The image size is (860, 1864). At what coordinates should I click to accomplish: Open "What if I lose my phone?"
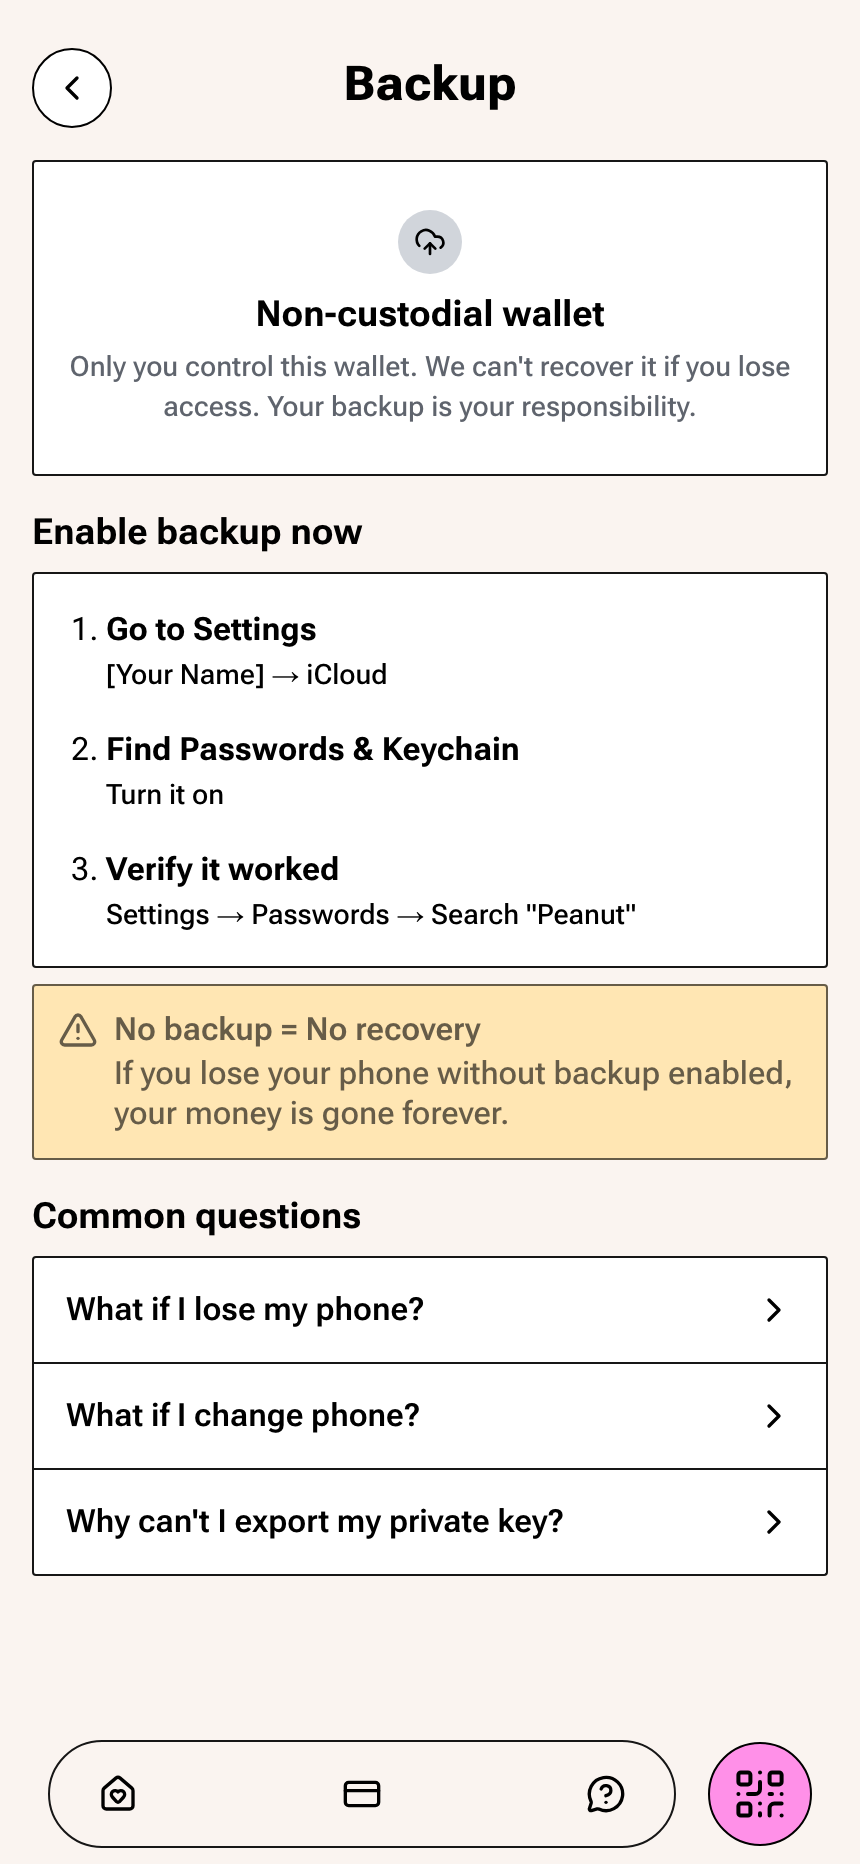pyautogui.click(x=430, y=1310)
